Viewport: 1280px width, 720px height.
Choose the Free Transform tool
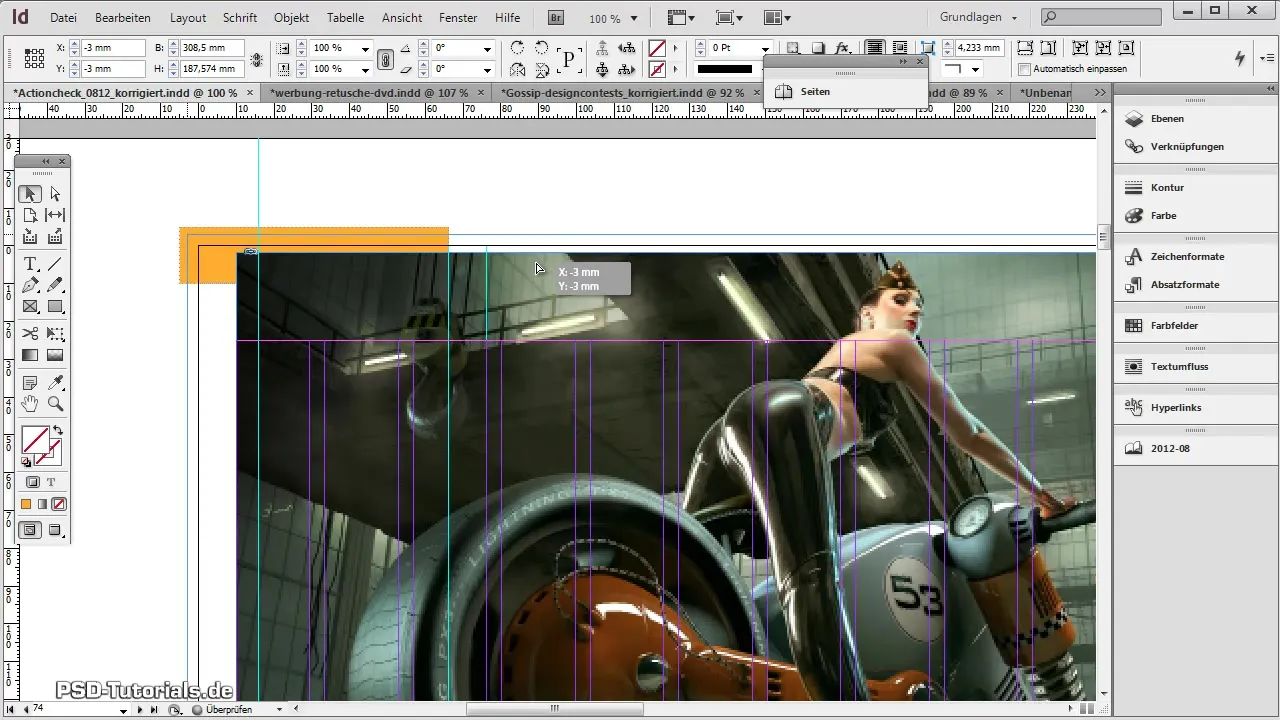[x=55, y=333]
